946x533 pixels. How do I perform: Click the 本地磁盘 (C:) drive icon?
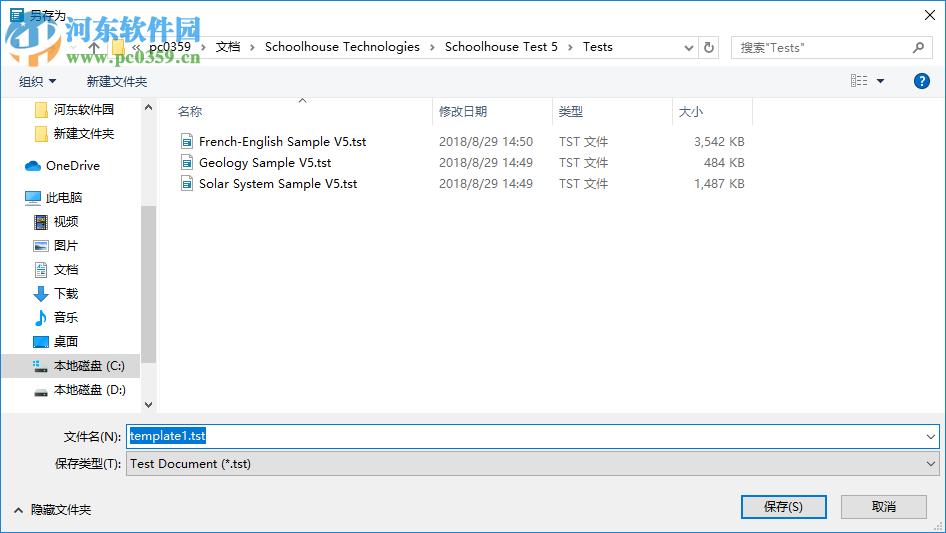pos(40,366)
